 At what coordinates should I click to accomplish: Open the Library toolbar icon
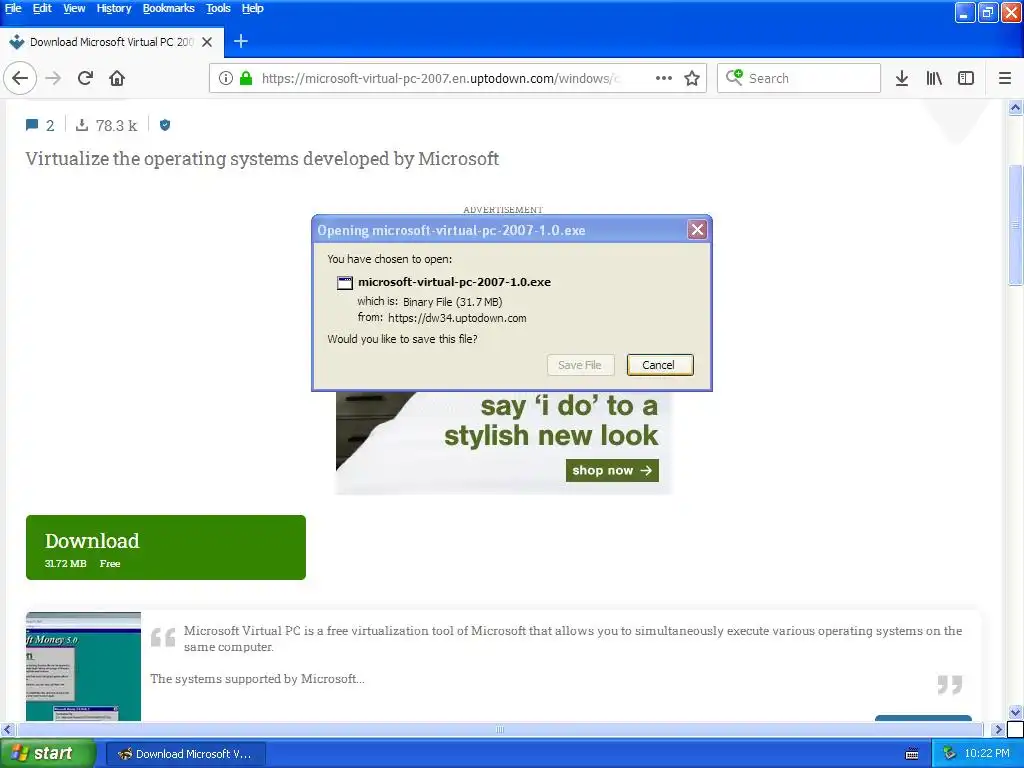pyautogui.click(x=934, y=78)
